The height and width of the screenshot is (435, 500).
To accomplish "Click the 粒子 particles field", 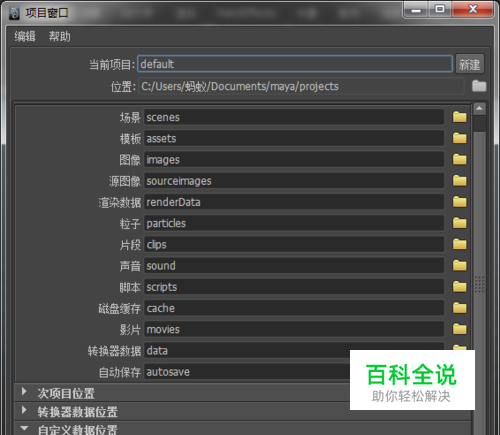I will point(294,223).
